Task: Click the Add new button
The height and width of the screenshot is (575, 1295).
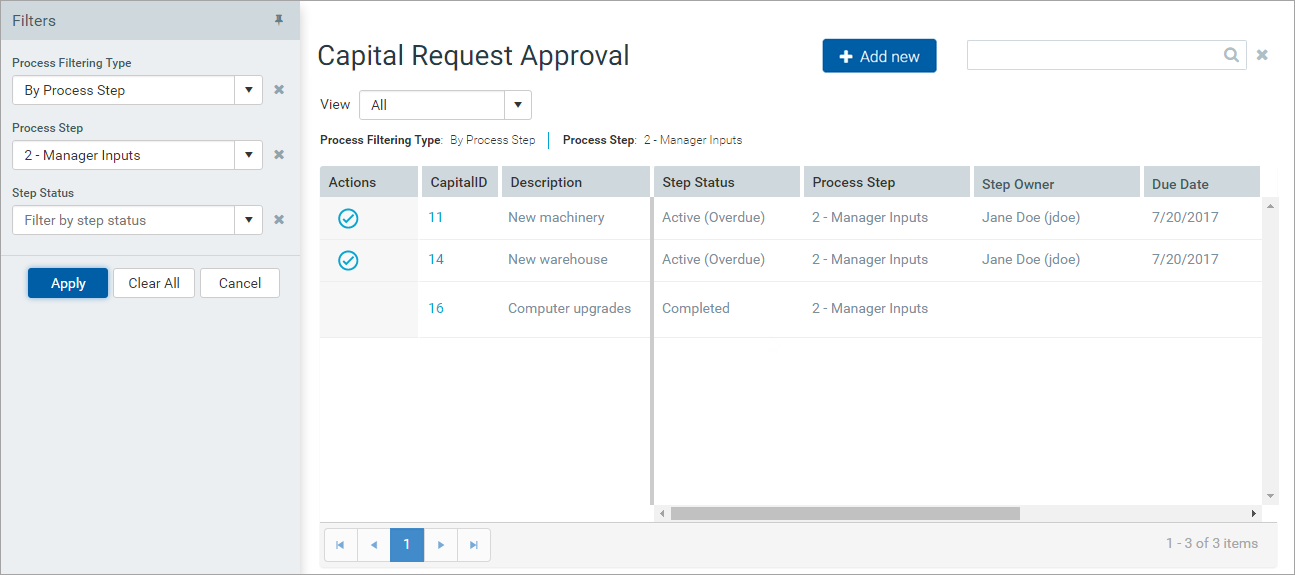Action: click(x=879, y=56)
